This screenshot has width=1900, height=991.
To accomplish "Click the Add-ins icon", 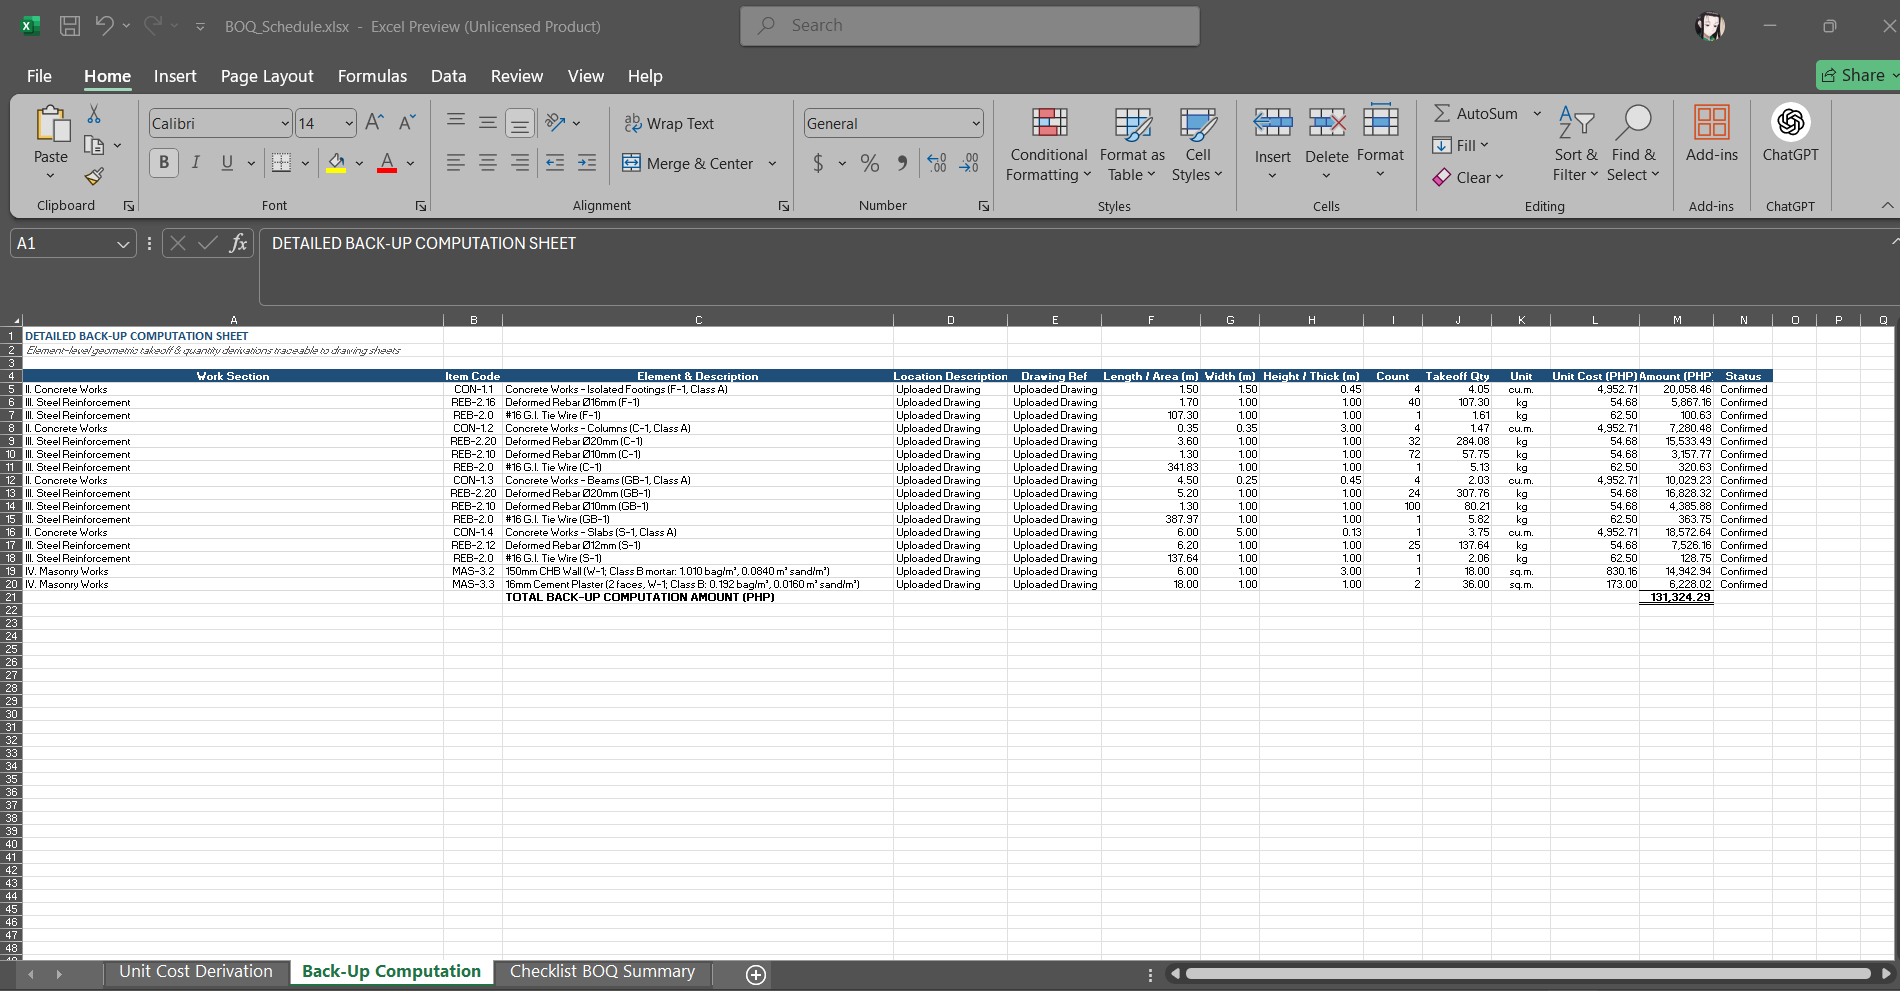I will [1711, 133].
